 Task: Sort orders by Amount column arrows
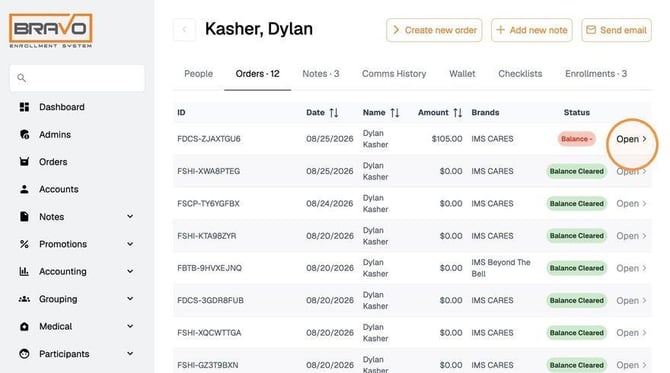(x=458, y=113)
